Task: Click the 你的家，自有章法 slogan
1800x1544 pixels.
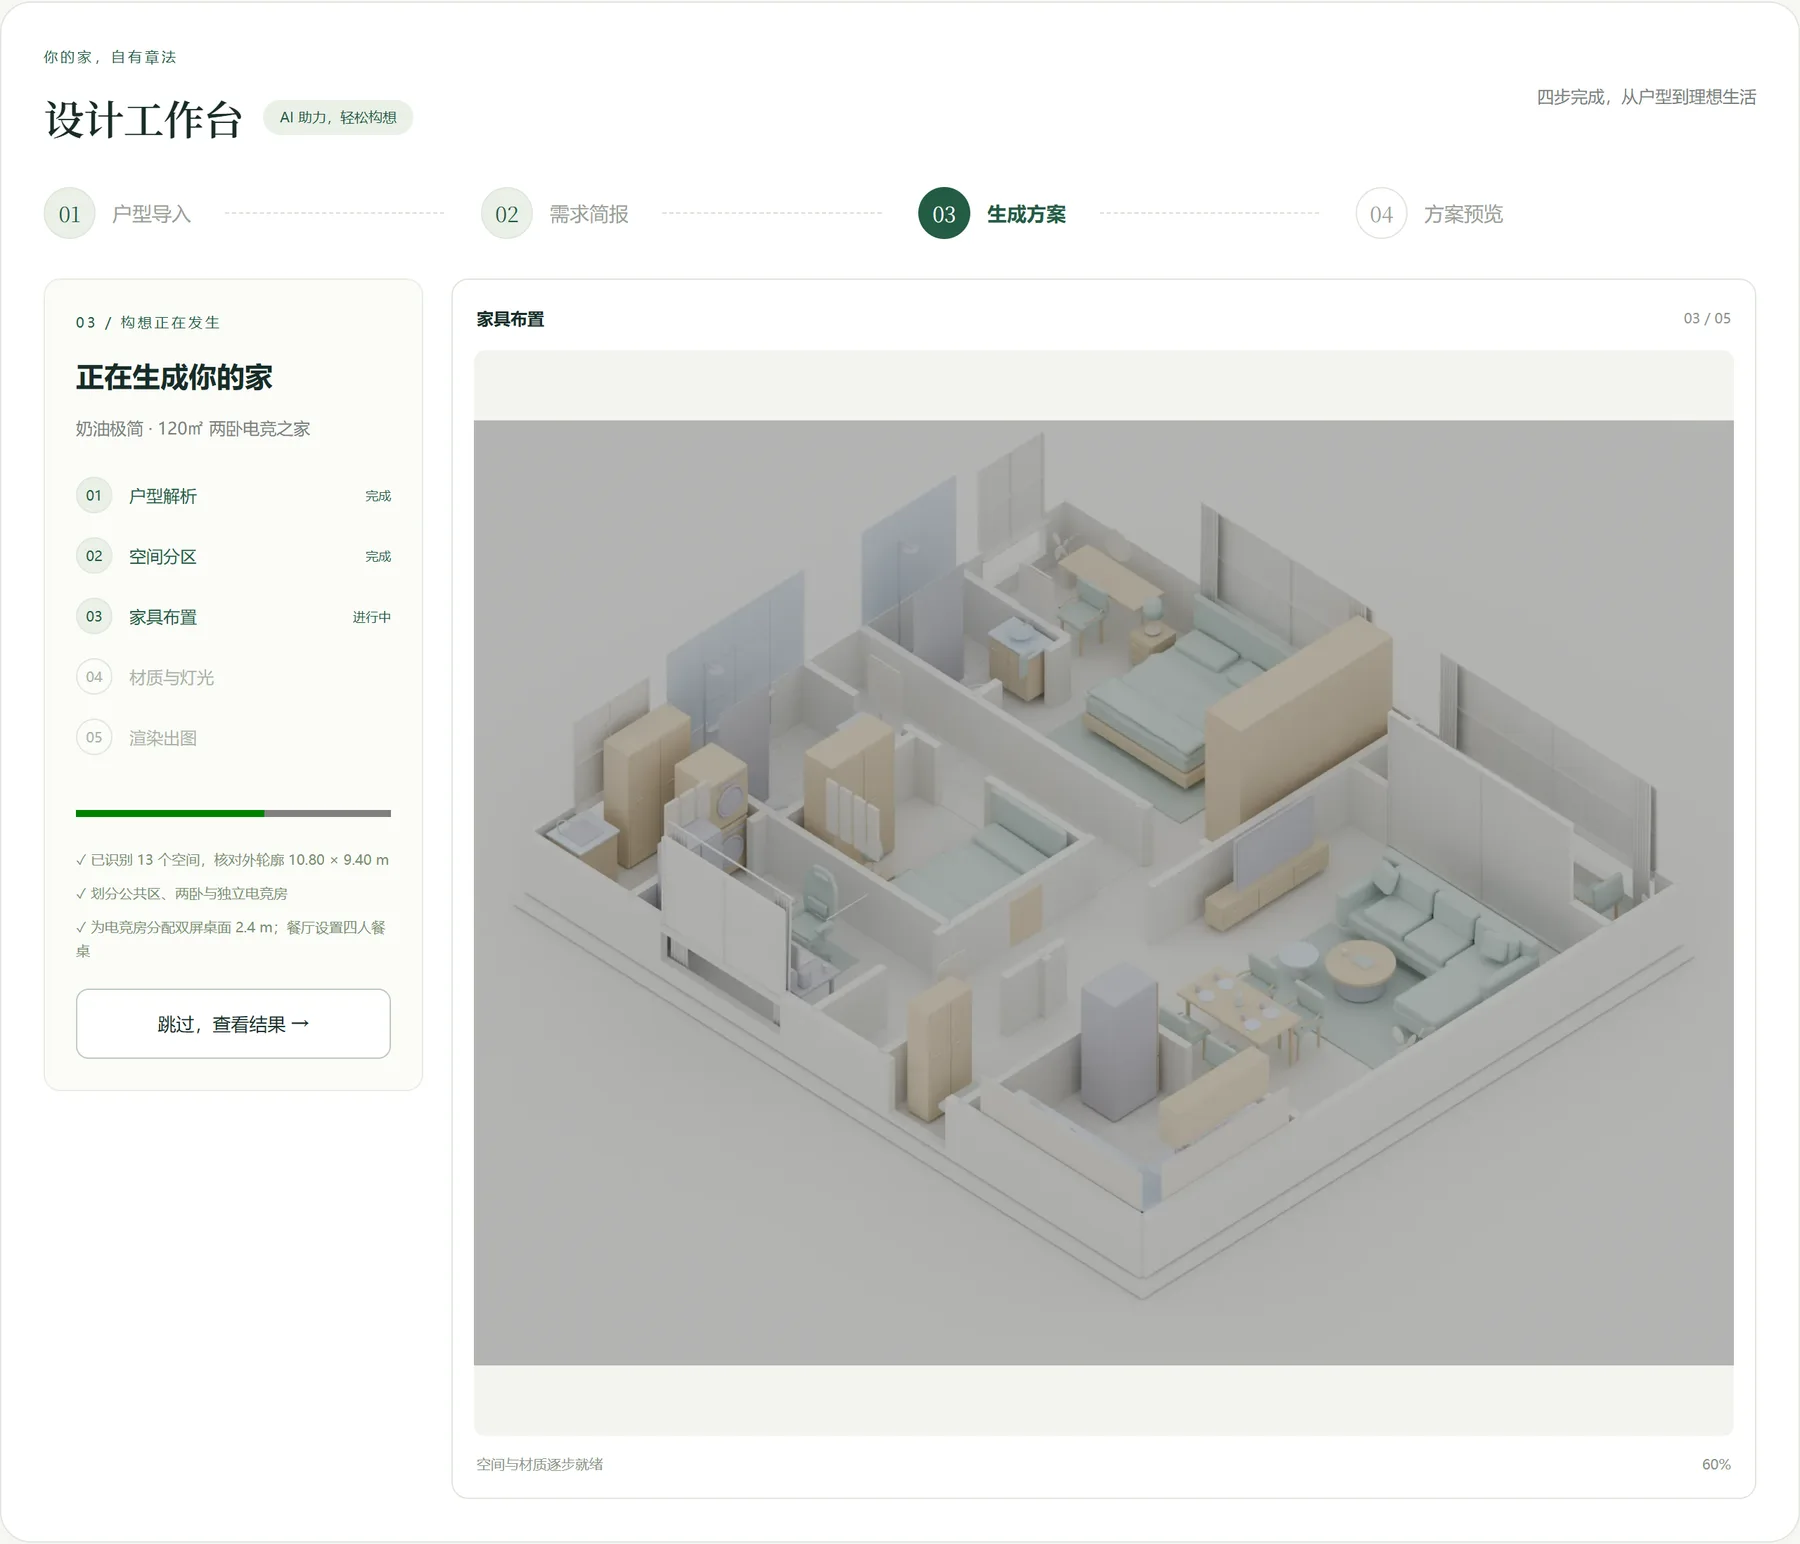Action: (110, 57)
